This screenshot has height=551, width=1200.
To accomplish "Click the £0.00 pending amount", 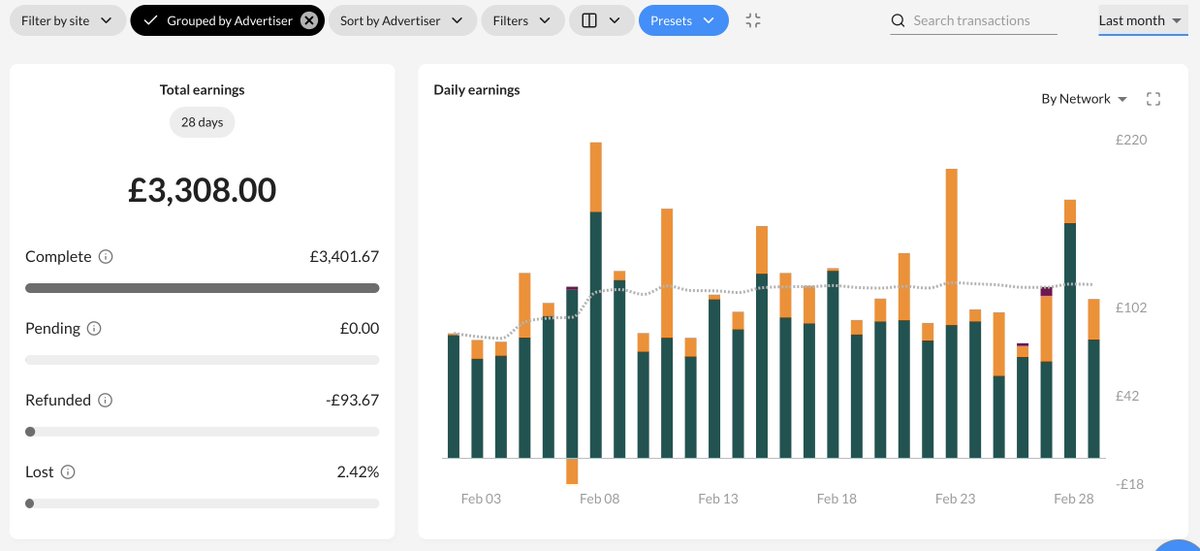I will 358,329.
